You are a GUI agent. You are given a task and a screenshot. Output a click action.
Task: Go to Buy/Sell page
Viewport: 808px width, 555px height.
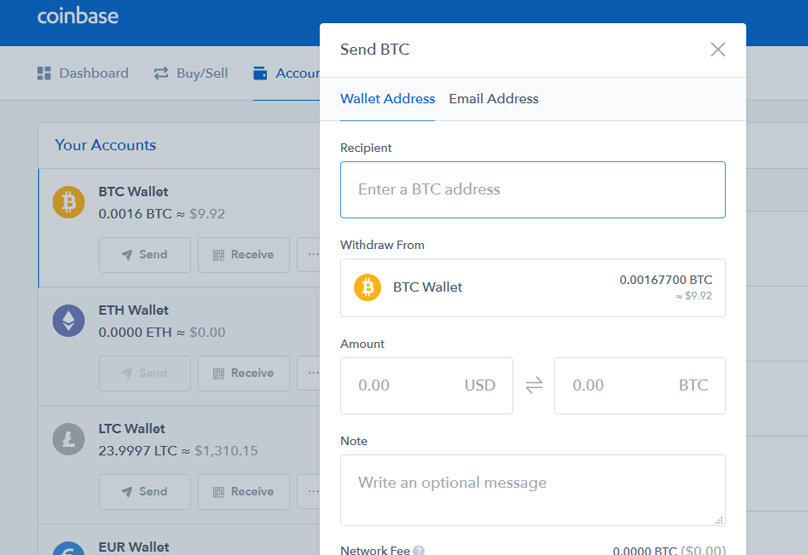191,73
